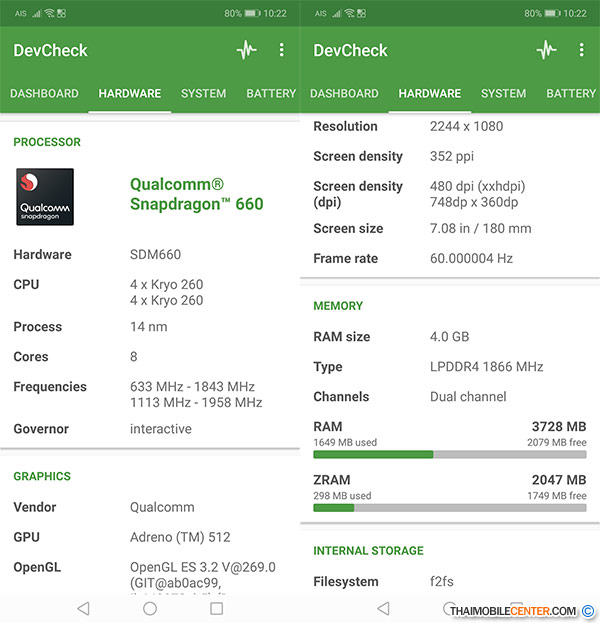Tap the Cores value 8
Image resolution: width=600 pixels, height=623 pixels.
(x=134, y=356)
